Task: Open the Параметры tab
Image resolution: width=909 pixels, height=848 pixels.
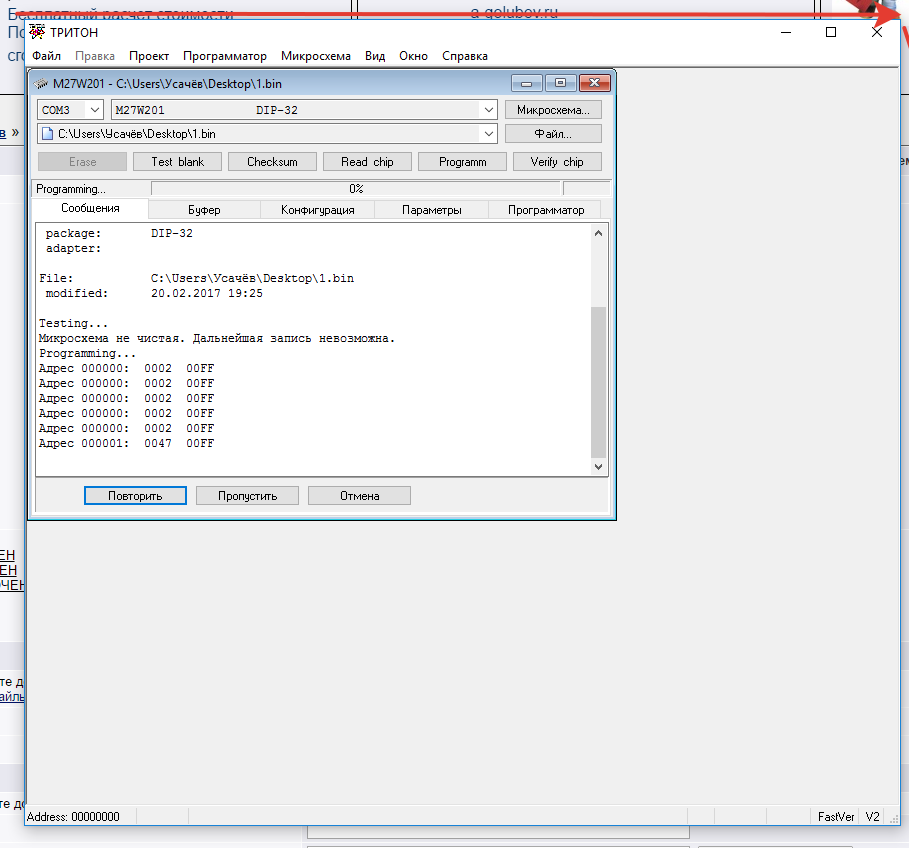Action: 431,210
